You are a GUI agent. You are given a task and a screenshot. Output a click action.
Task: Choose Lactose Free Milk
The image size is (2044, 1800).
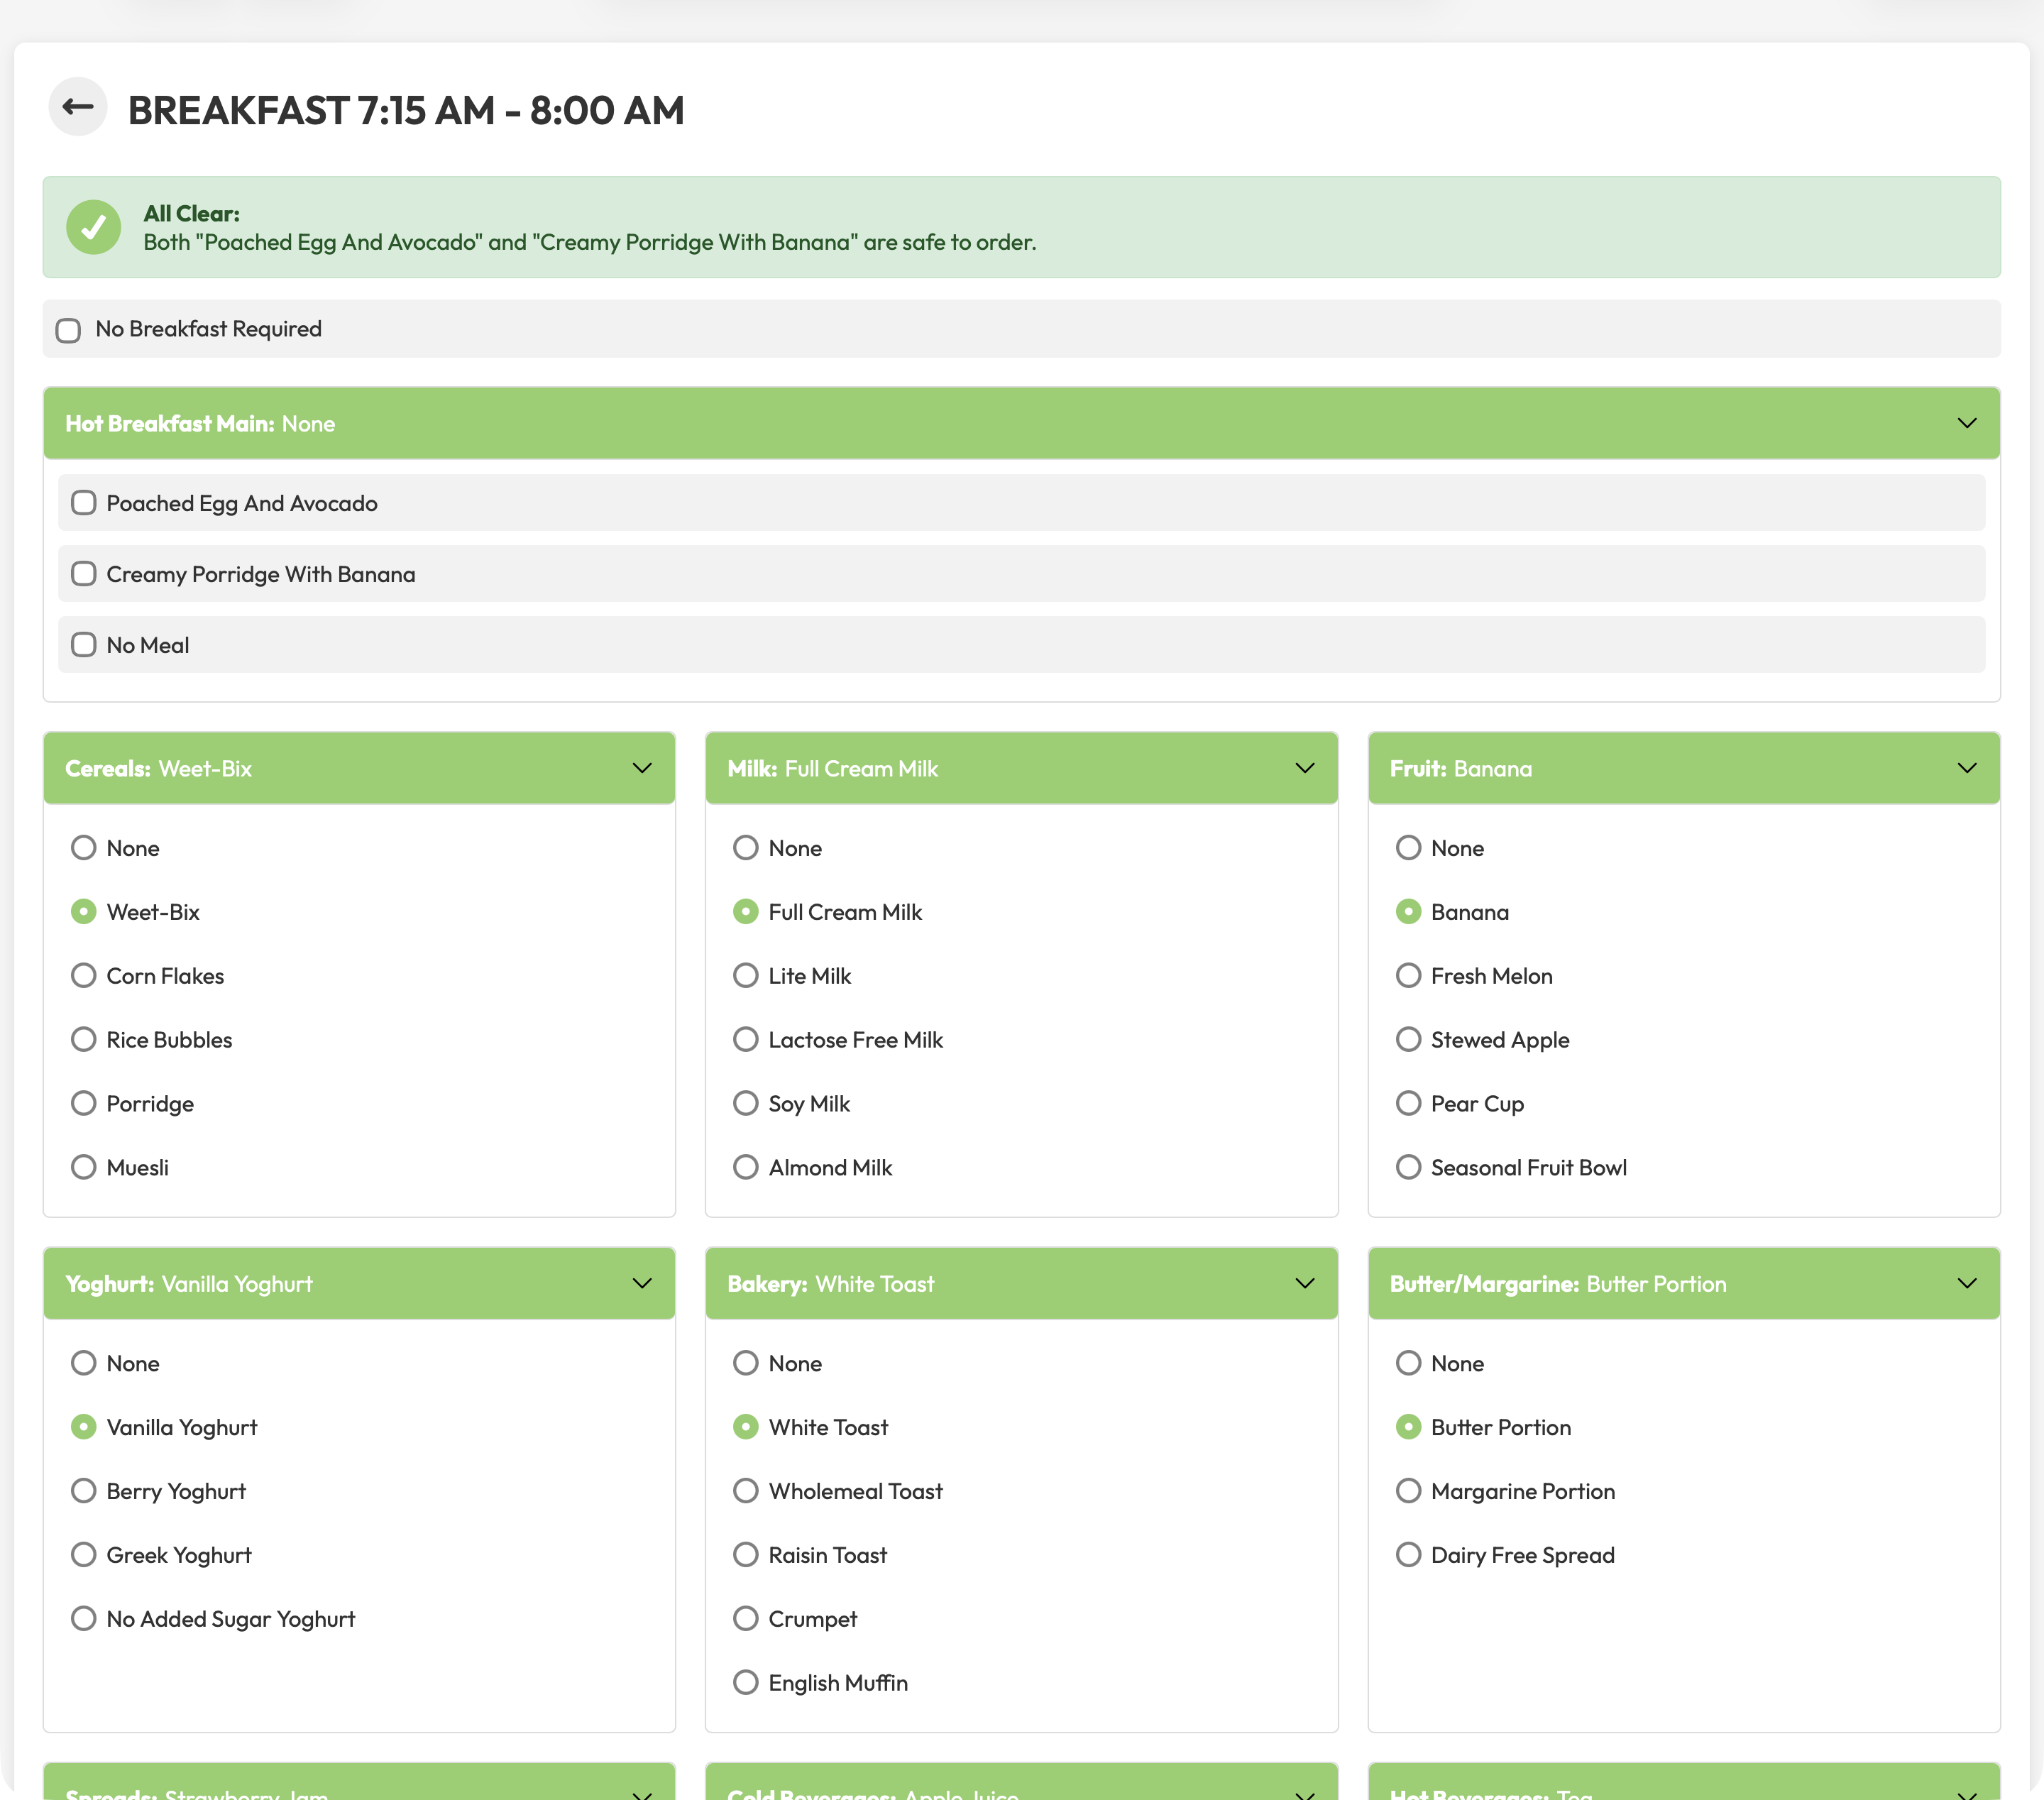pyautogui.click(x=746, y=1040)
